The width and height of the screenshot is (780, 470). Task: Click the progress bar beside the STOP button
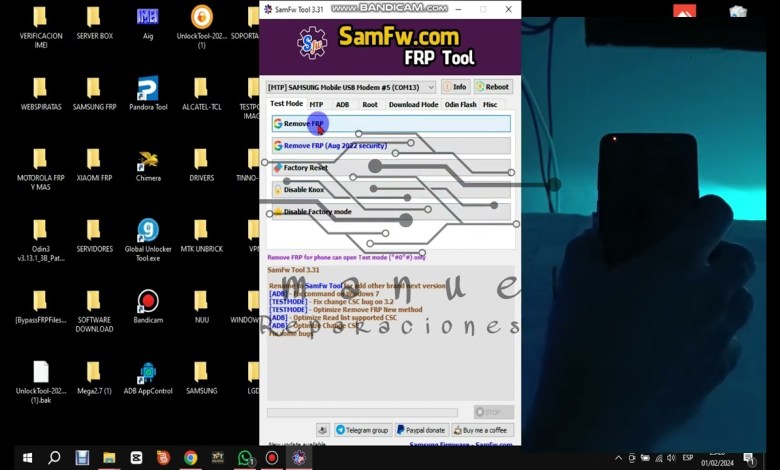pyautogui.click(x=362, y=412)
